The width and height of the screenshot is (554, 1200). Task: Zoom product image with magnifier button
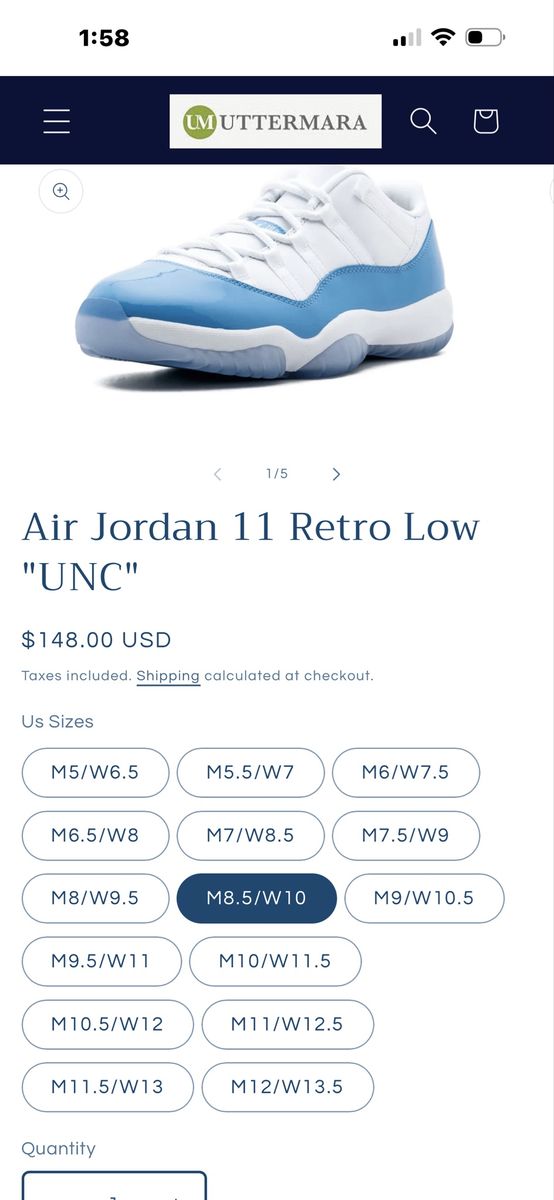60,190
